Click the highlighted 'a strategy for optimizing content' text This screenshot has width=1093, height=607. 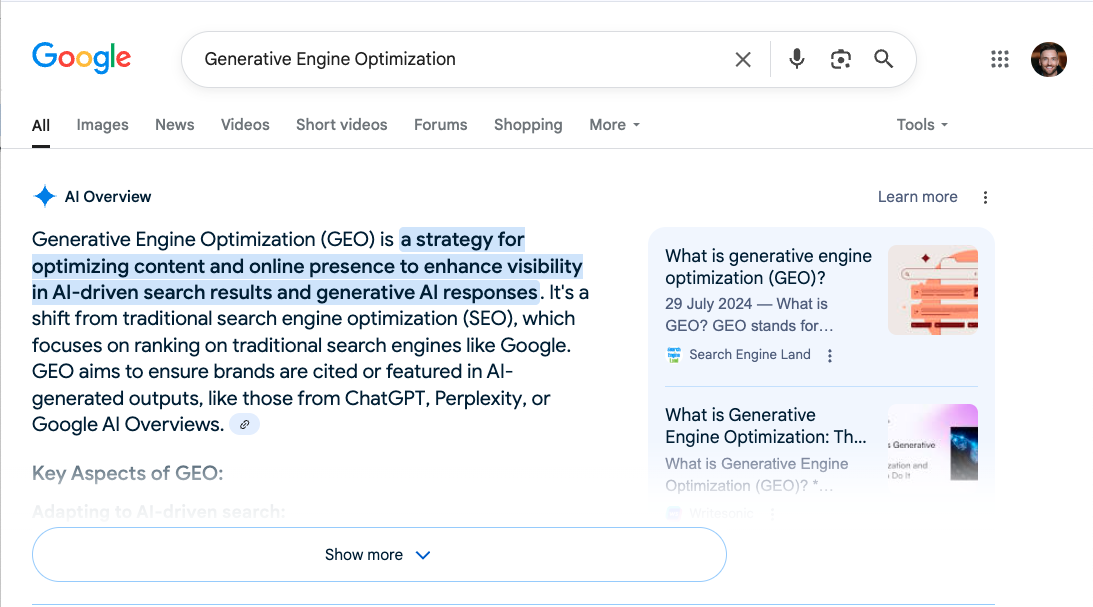(307, 266)
